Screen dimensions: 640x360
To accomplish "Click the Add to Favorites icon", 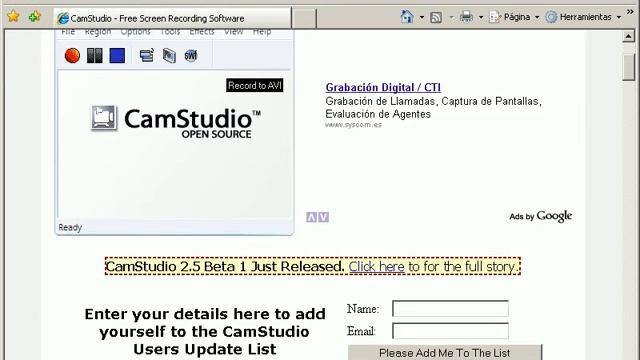I will [35, 16].
